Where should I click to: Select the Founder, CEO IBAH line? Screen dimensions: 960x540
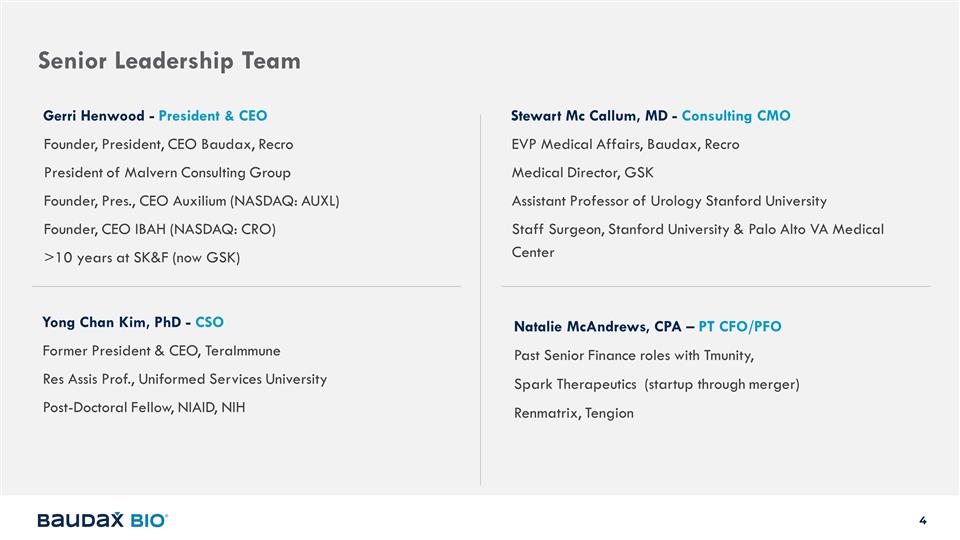tap(160, 229)
